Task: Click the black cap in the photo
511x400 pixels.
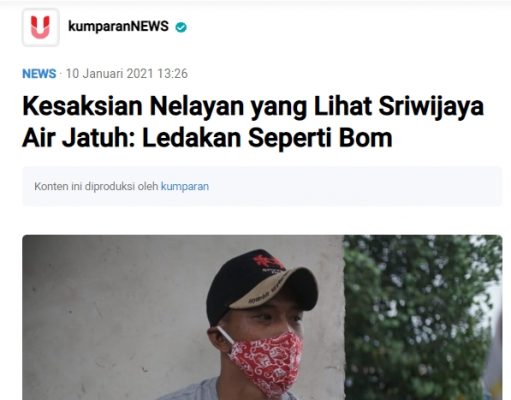Action: [x=262, y=285]
